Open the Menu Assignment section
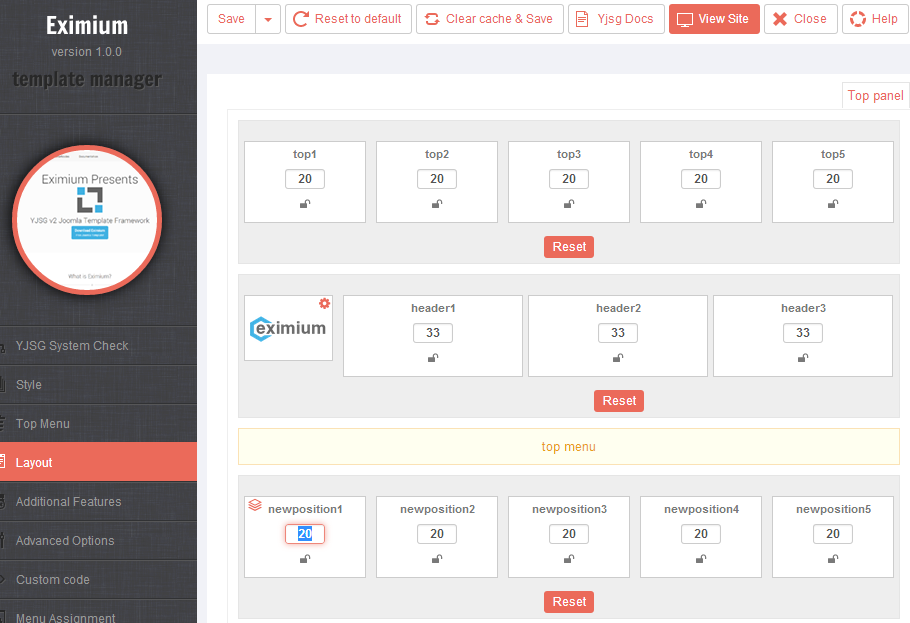Image resolution: width=910 pixels, height=623 pixels. pos(99,612)
